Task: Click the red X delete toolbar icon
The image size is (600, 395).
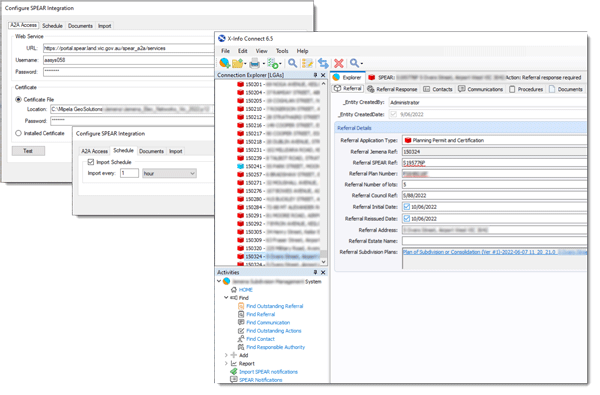Action: click(x=339, y=63)
